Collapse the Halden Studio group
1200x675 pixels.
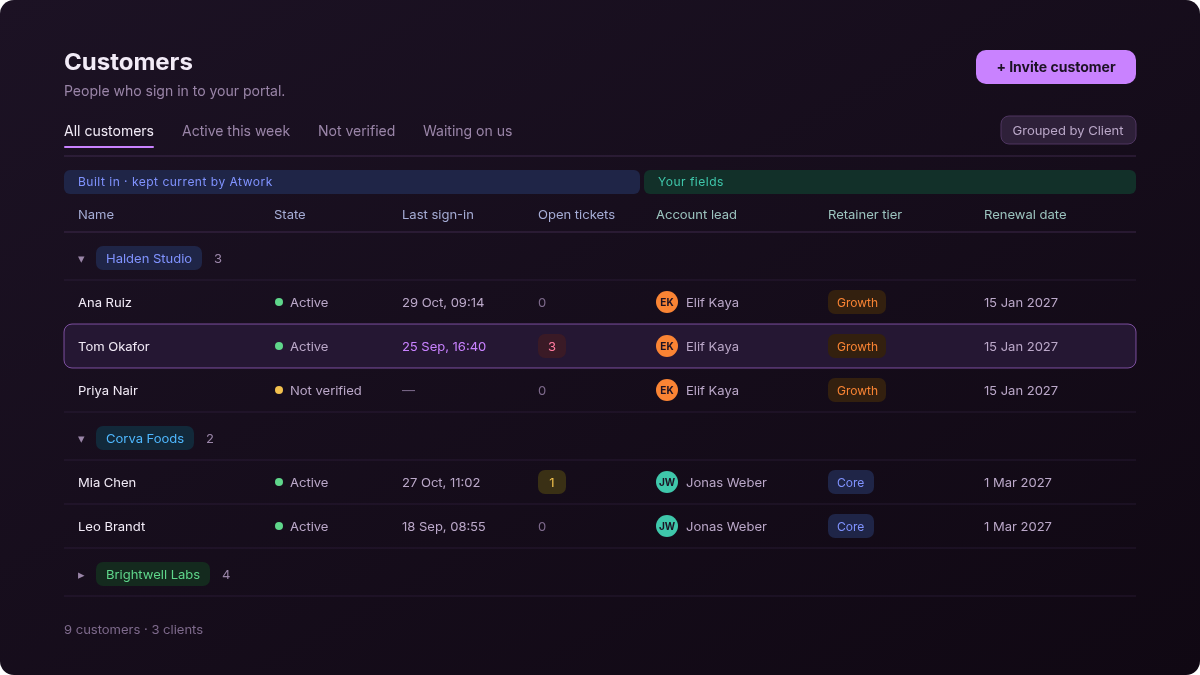[x=82, y=259]
